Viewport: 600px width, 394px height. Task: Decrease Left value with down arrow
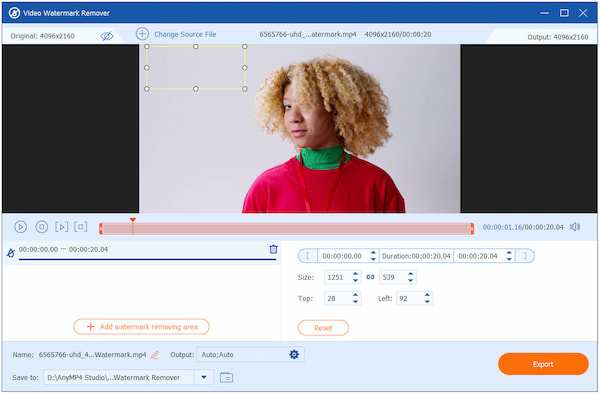click(427, 302)
